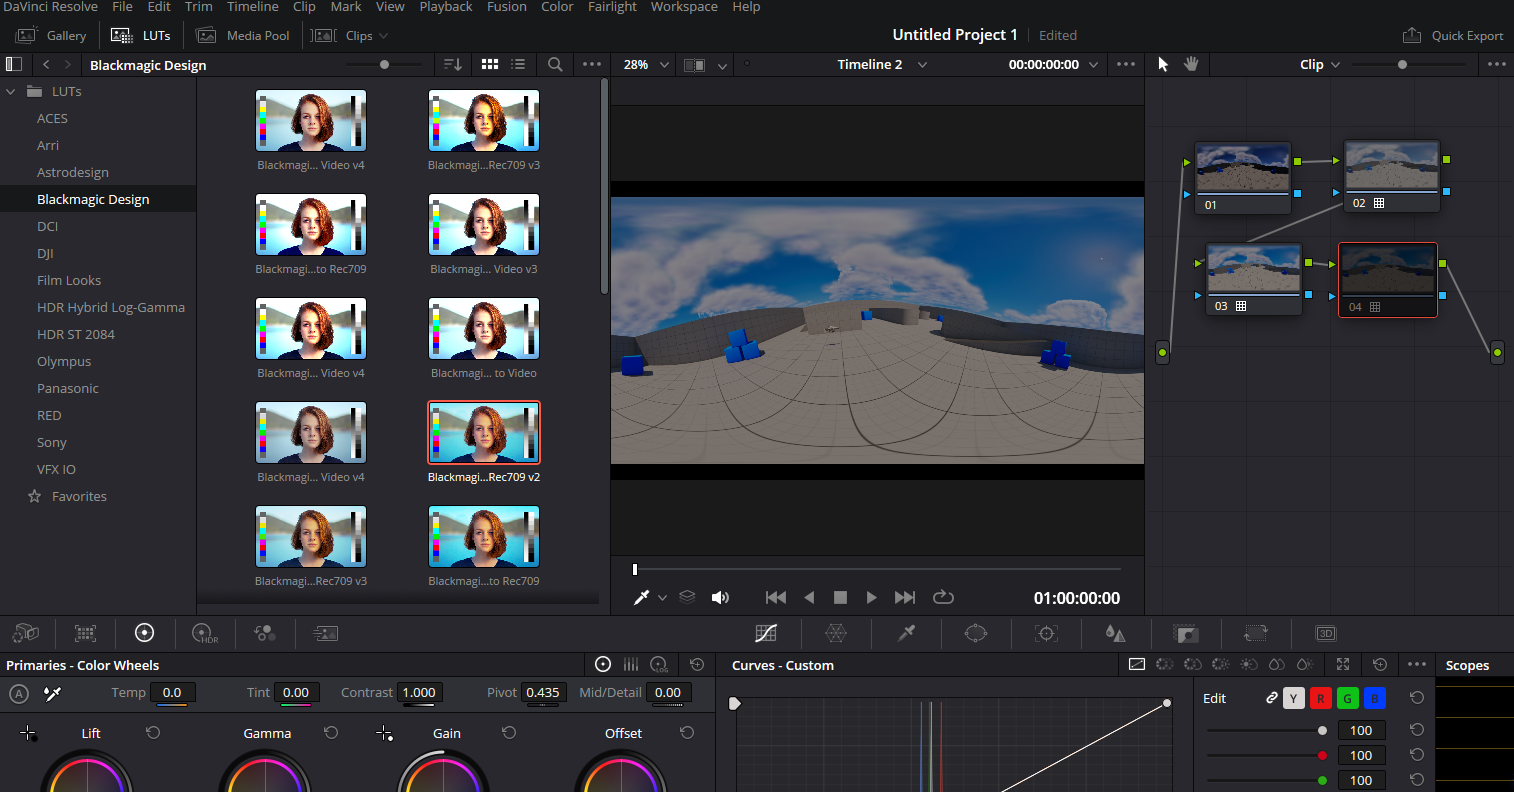The image size is (1514, 792).
Task: Open the Key palette
Action: [x=1185, y=633]
